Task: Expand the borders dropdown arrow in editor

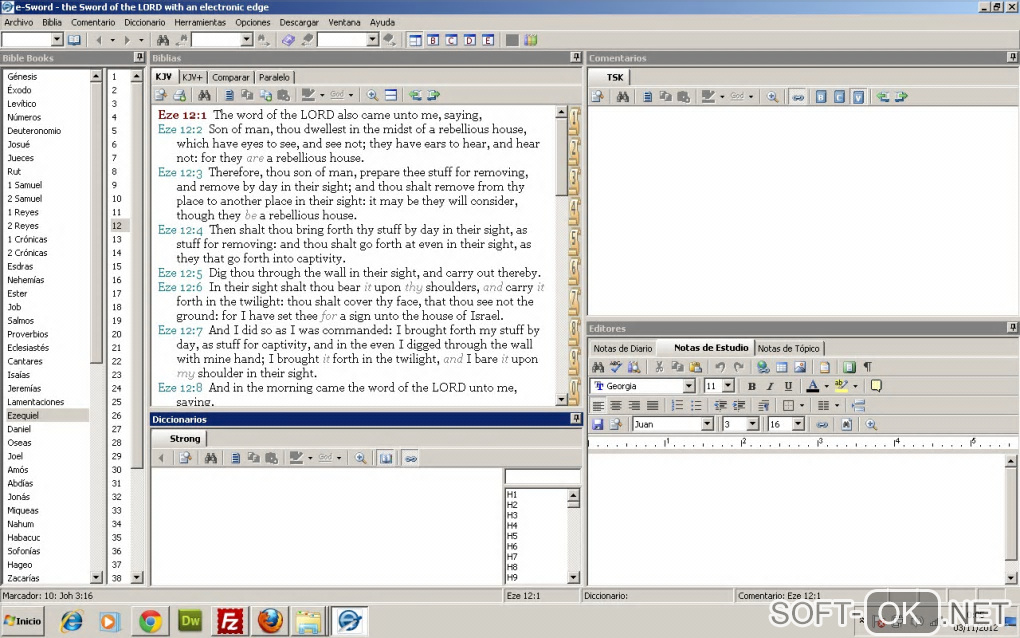Action: click(x=801, y=406)
